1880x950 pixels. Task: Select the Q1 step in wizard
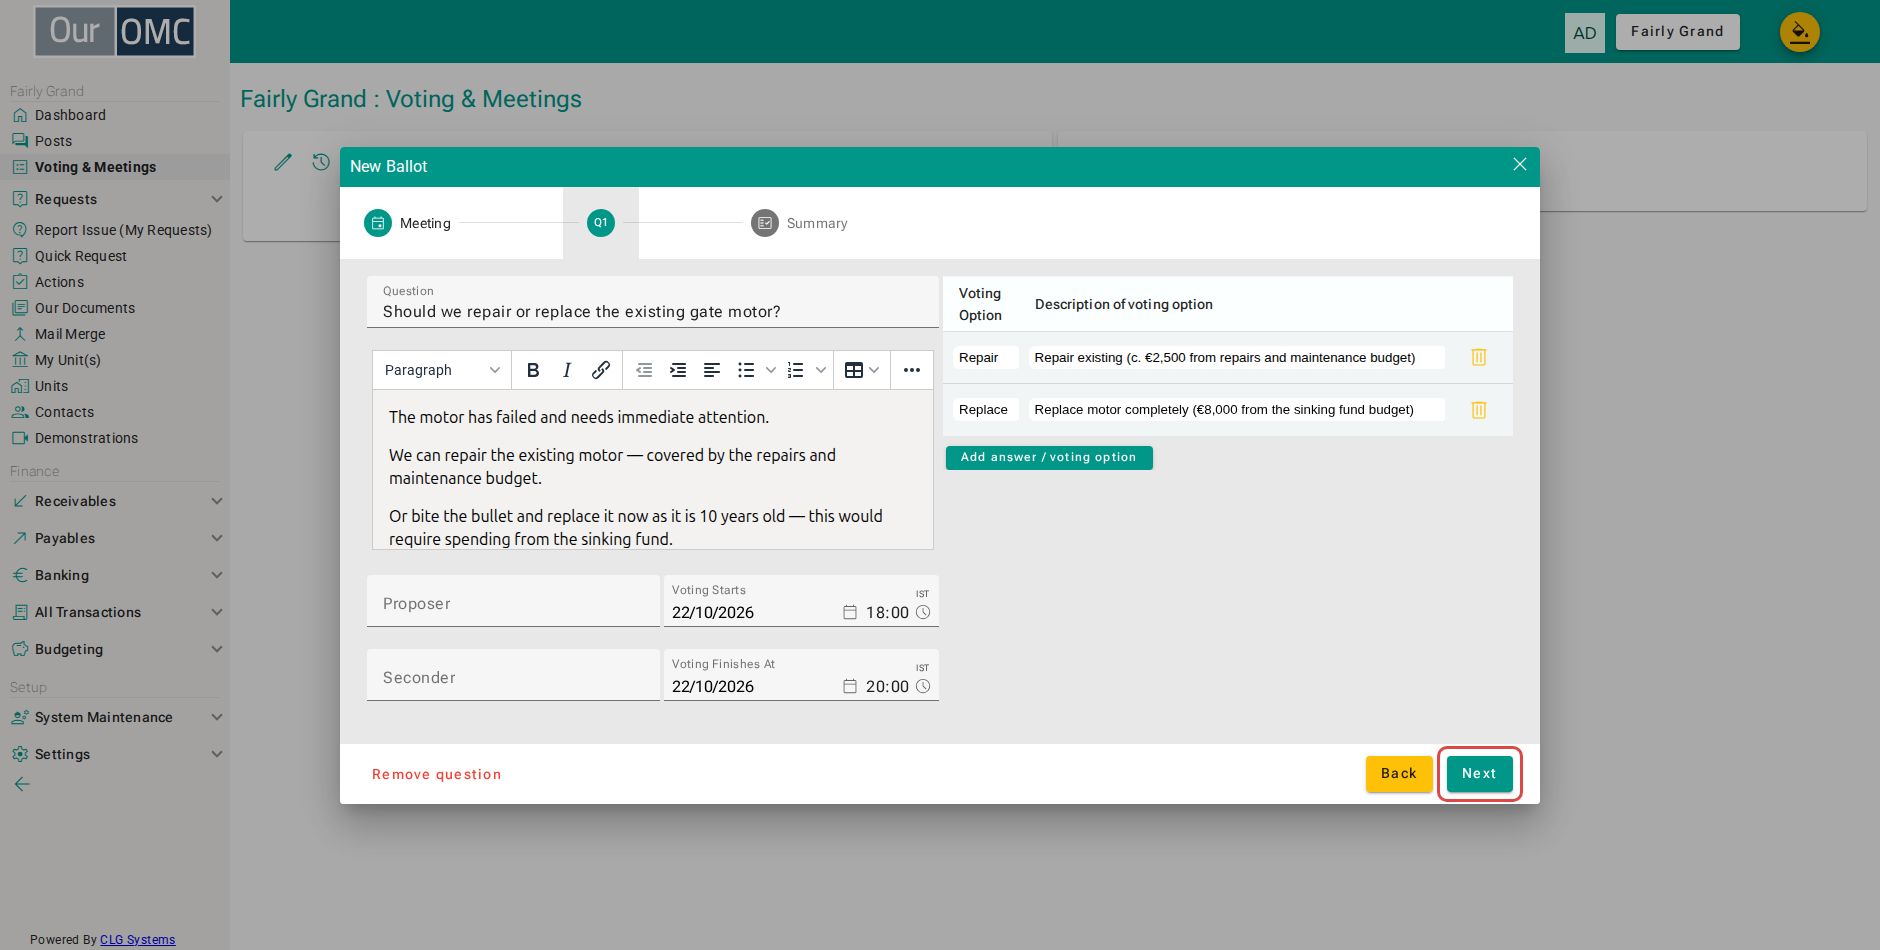(x=601, y=223)
